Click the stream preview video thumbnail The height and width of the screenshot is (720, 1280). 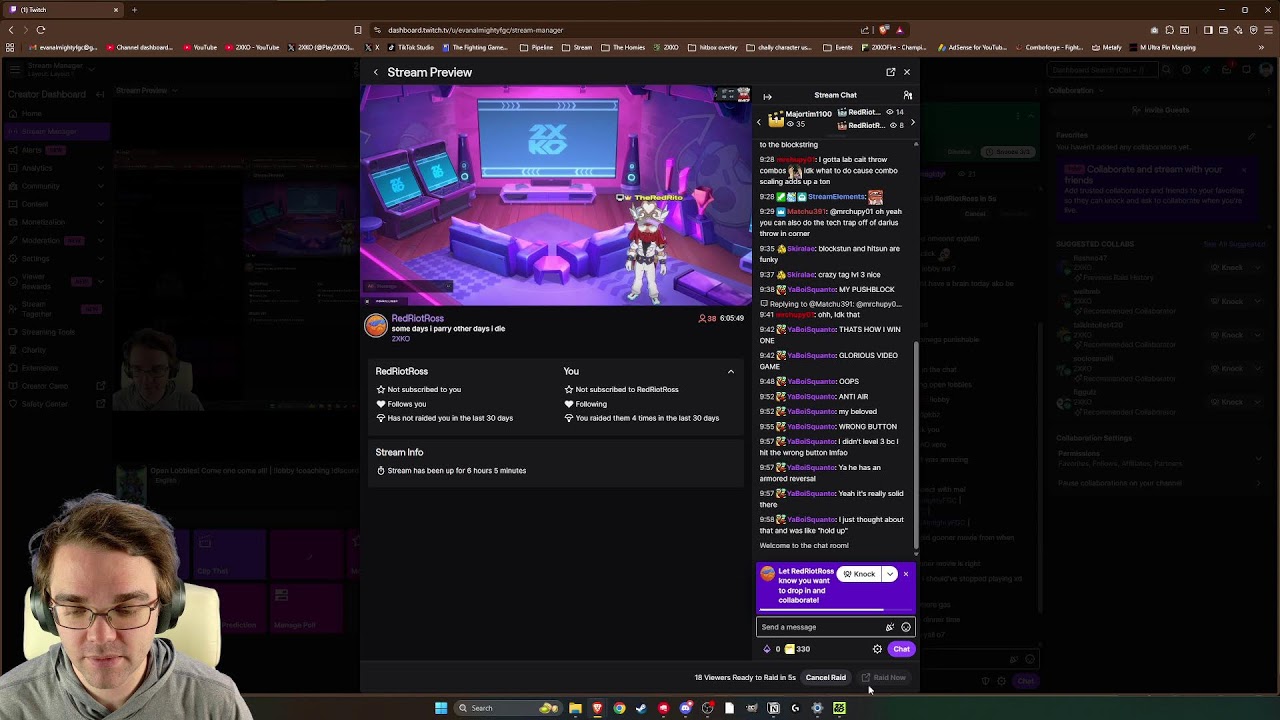click(556, 195)
